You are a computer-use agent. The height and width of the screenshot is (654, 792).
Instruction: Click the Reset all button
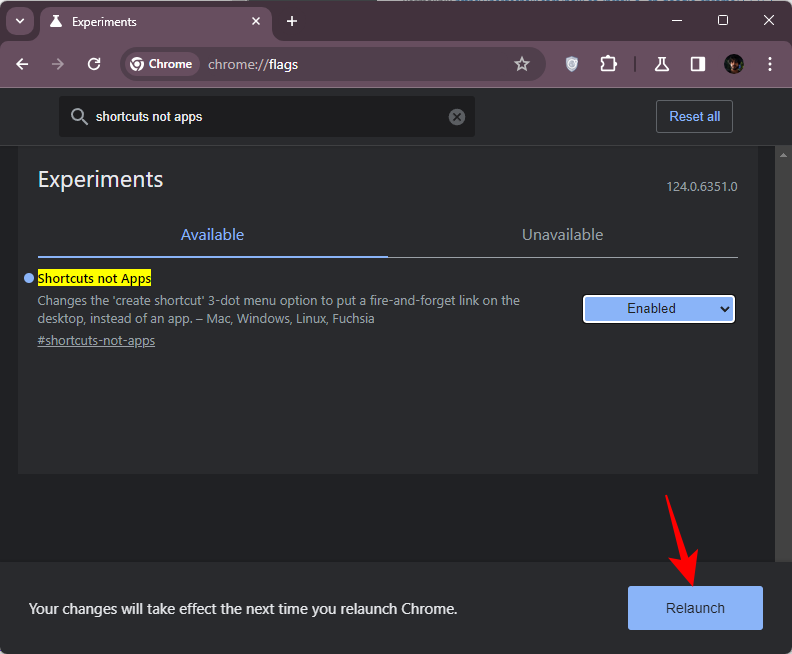[x=694, y=117]
